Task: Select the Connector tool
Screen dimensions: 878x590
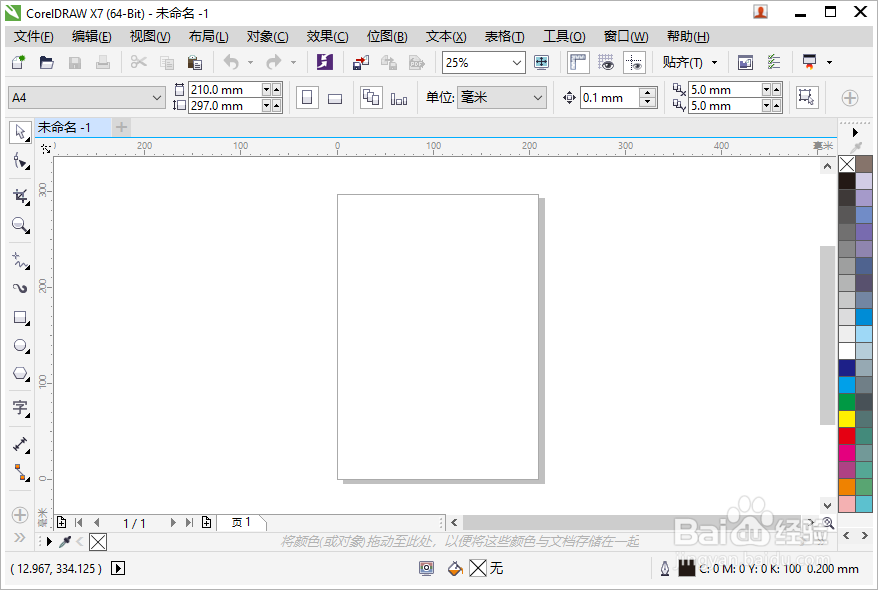Action: [x=20, y=472]
